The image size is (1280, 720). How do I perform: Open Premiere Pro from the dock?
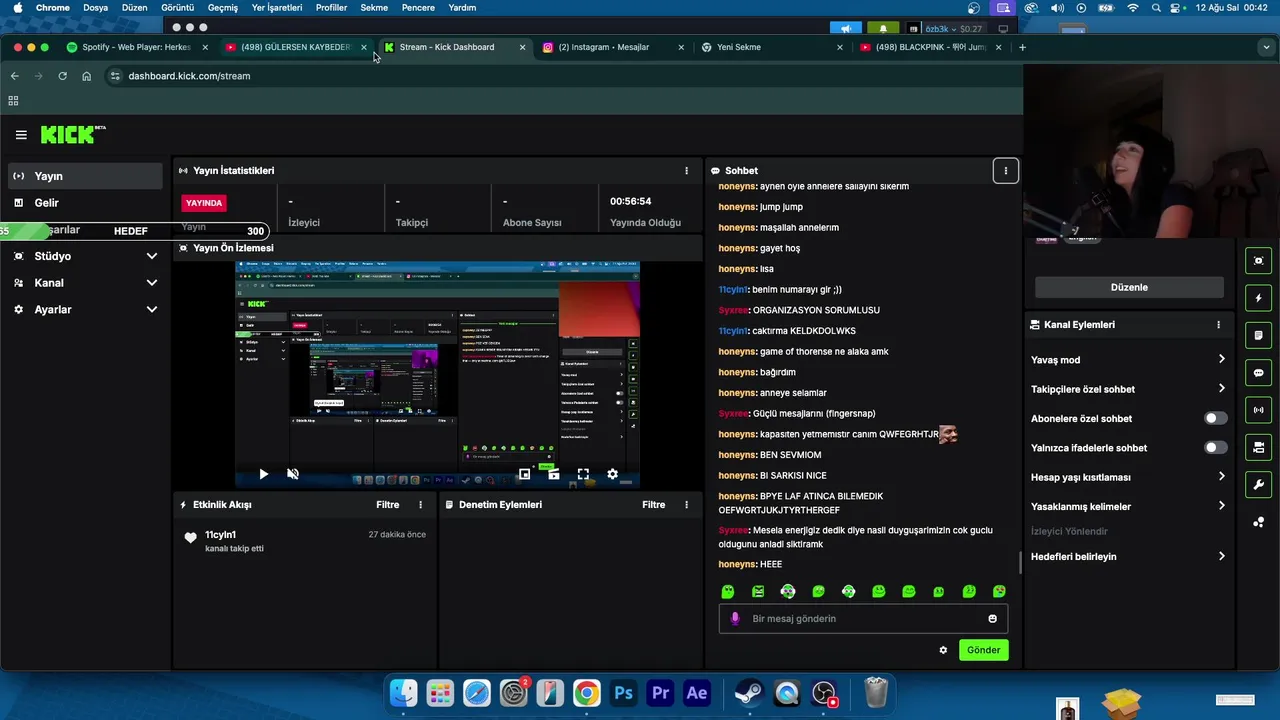coord(661,693)
